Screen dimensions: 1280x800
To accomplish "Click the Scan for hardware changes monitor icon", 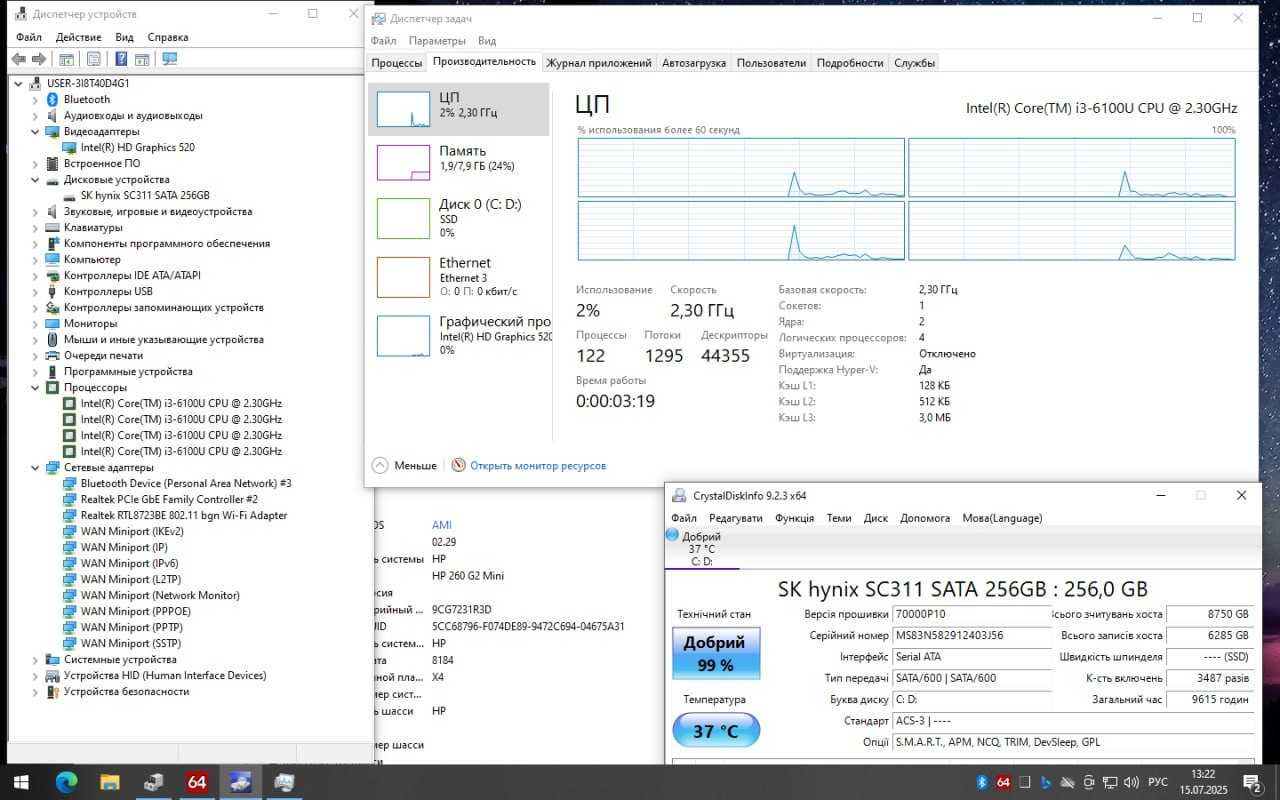I will click(x=169, y=59).
